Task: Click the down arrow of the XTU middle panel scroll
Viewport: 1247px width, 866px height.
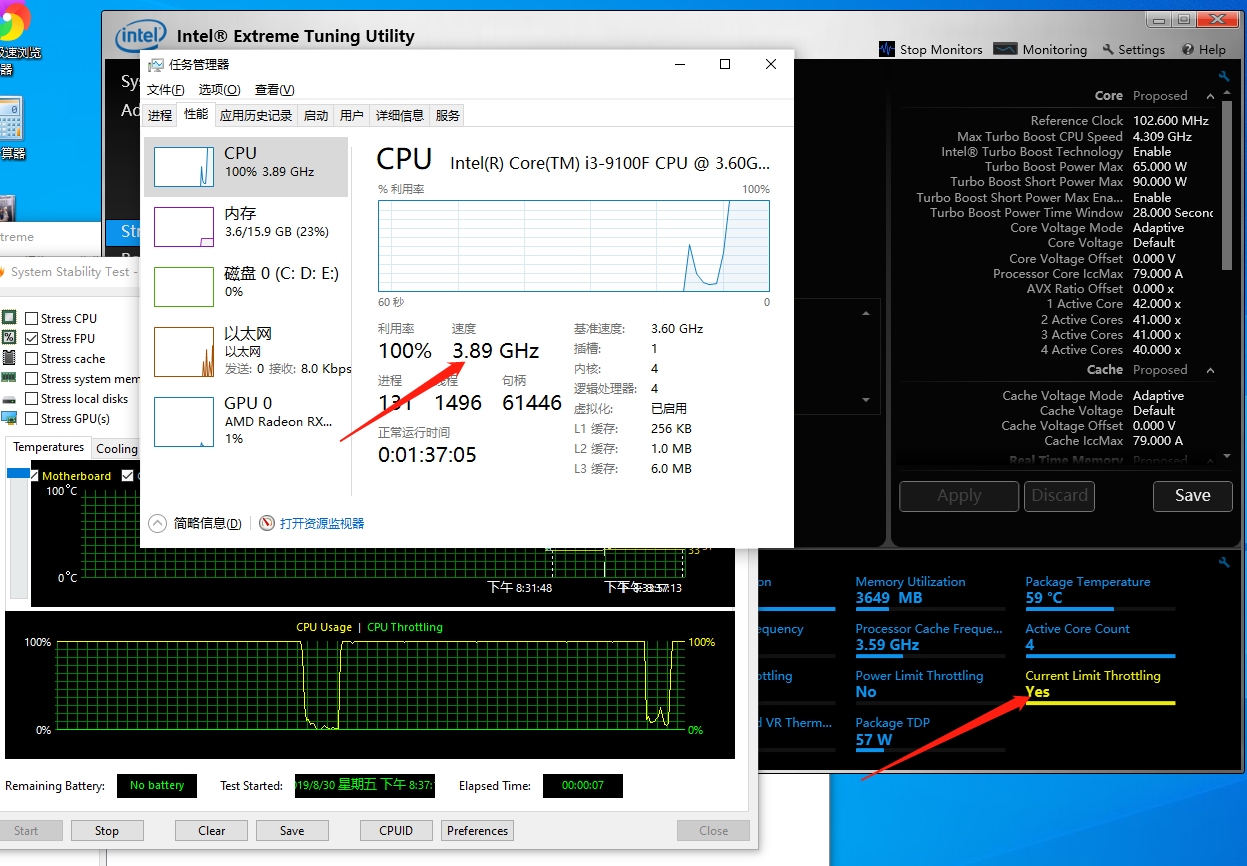Action: (866, 400)
